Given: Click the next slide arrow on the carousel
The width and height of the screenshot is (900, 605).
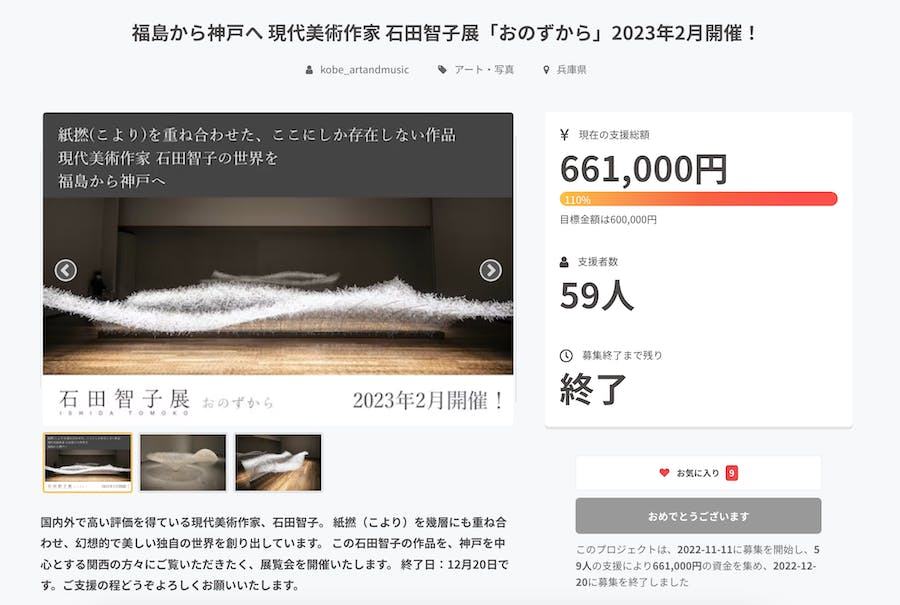Looking at the screenshot, I should point(490,270).
